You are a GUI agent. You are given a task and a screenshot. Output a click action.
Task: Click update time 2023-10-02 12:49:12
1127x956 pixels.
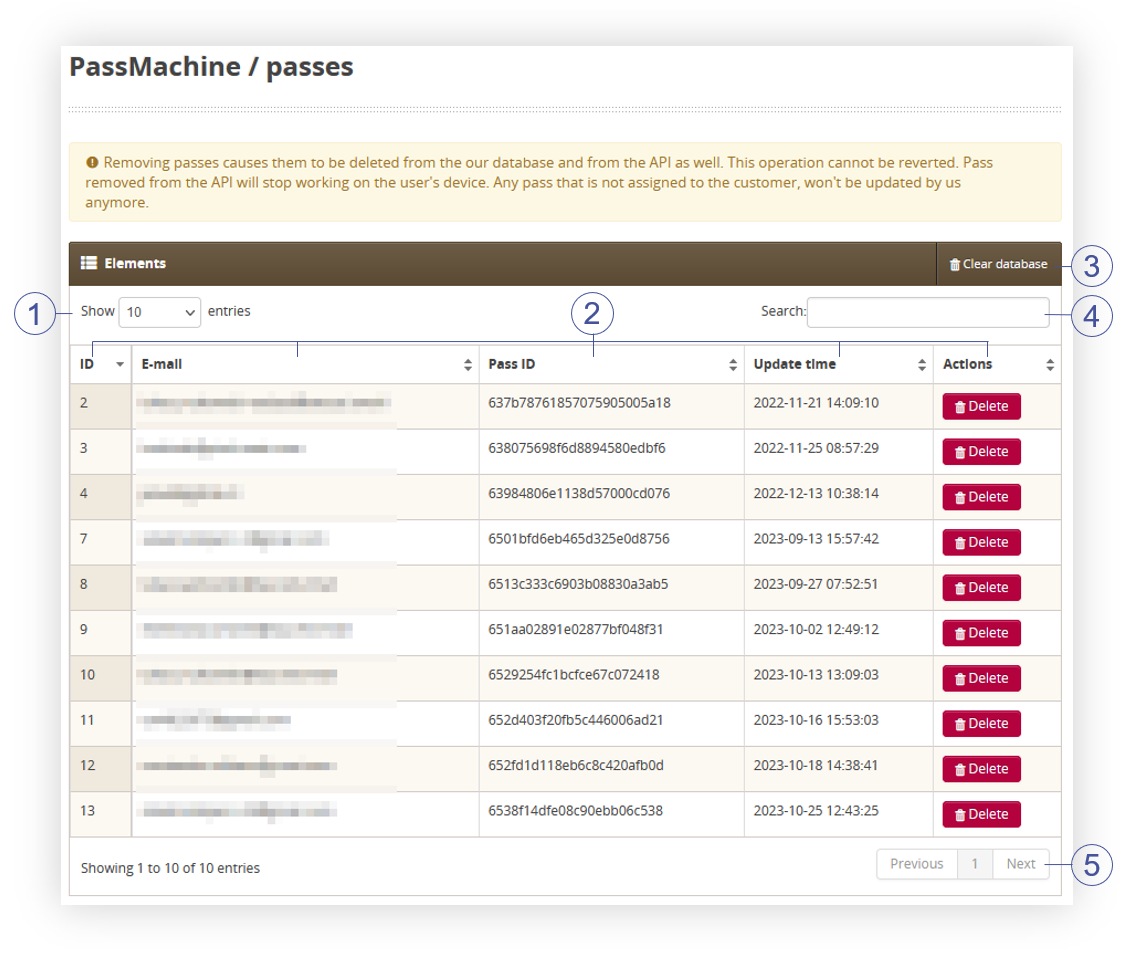pos(816,629)
